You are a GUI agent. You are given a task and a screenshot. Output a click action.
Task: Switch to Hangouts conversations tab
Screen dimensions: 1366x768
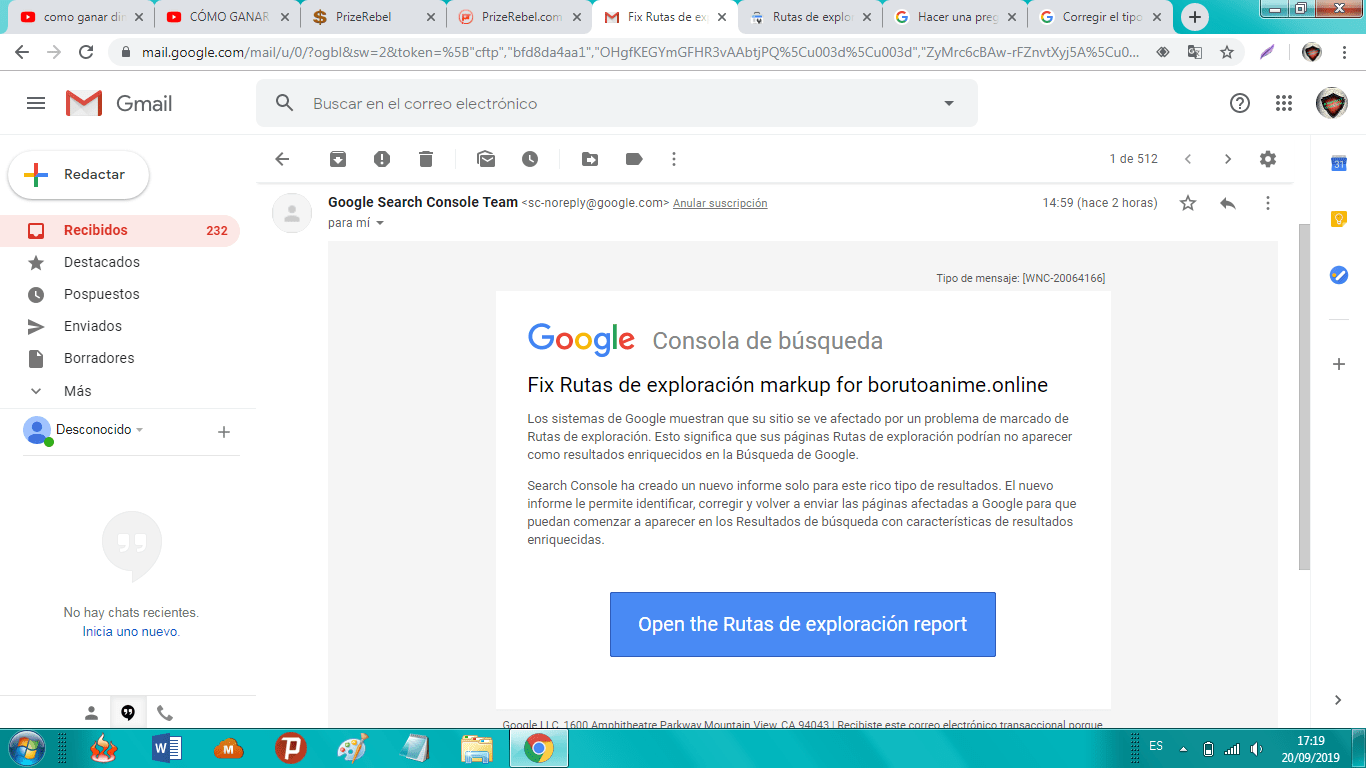click(128, 713)
